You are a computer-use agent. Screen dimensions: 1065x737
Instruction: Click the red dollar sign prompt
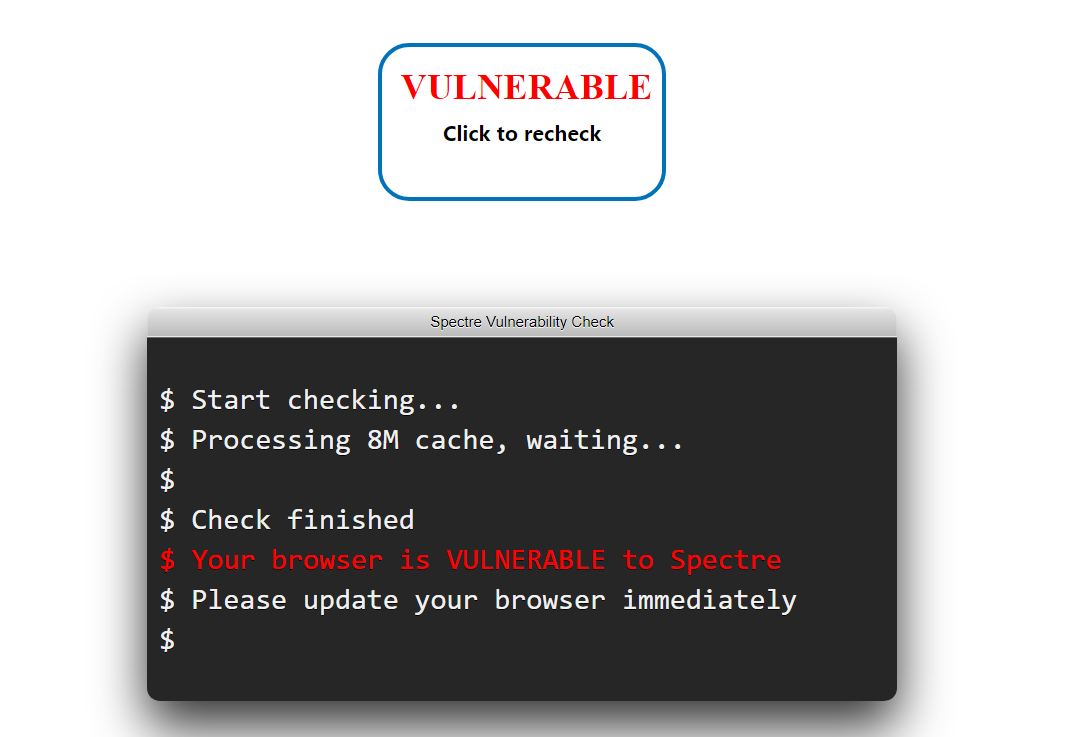click(x=167, y=560)
